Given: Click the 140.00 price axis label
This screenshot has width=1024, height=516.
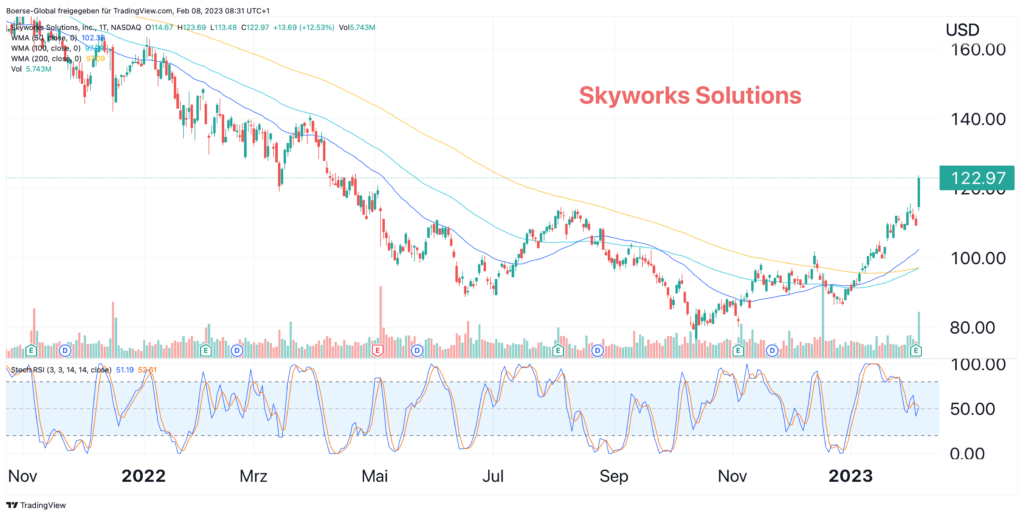Looking at the screenshot, I should click(x=977, y=120).
